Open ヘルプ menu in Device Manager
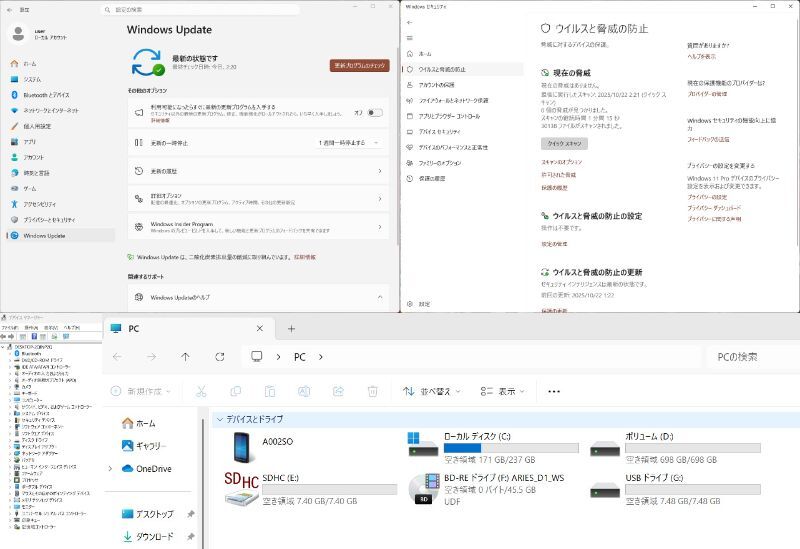 pos(72,328)
